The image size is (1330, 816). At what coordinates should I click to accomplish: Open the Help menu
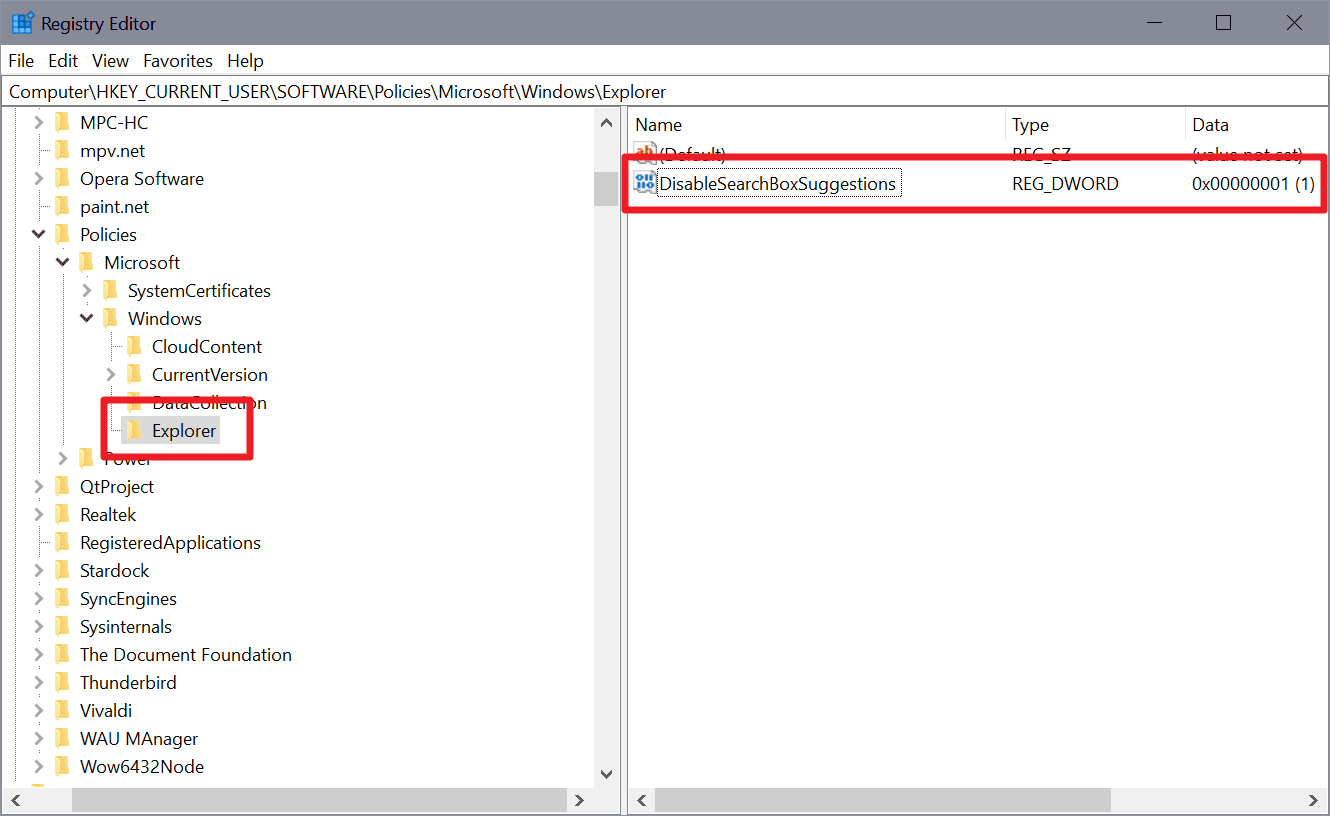point(245,61)
